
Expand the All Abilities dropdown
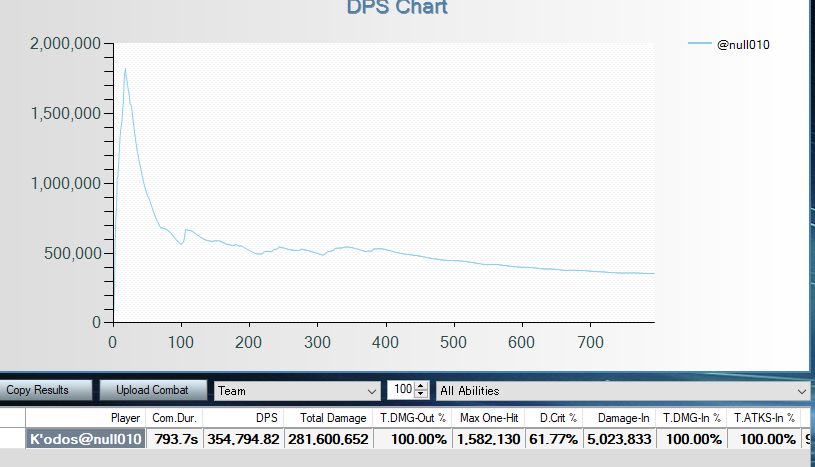coord(622,391)
